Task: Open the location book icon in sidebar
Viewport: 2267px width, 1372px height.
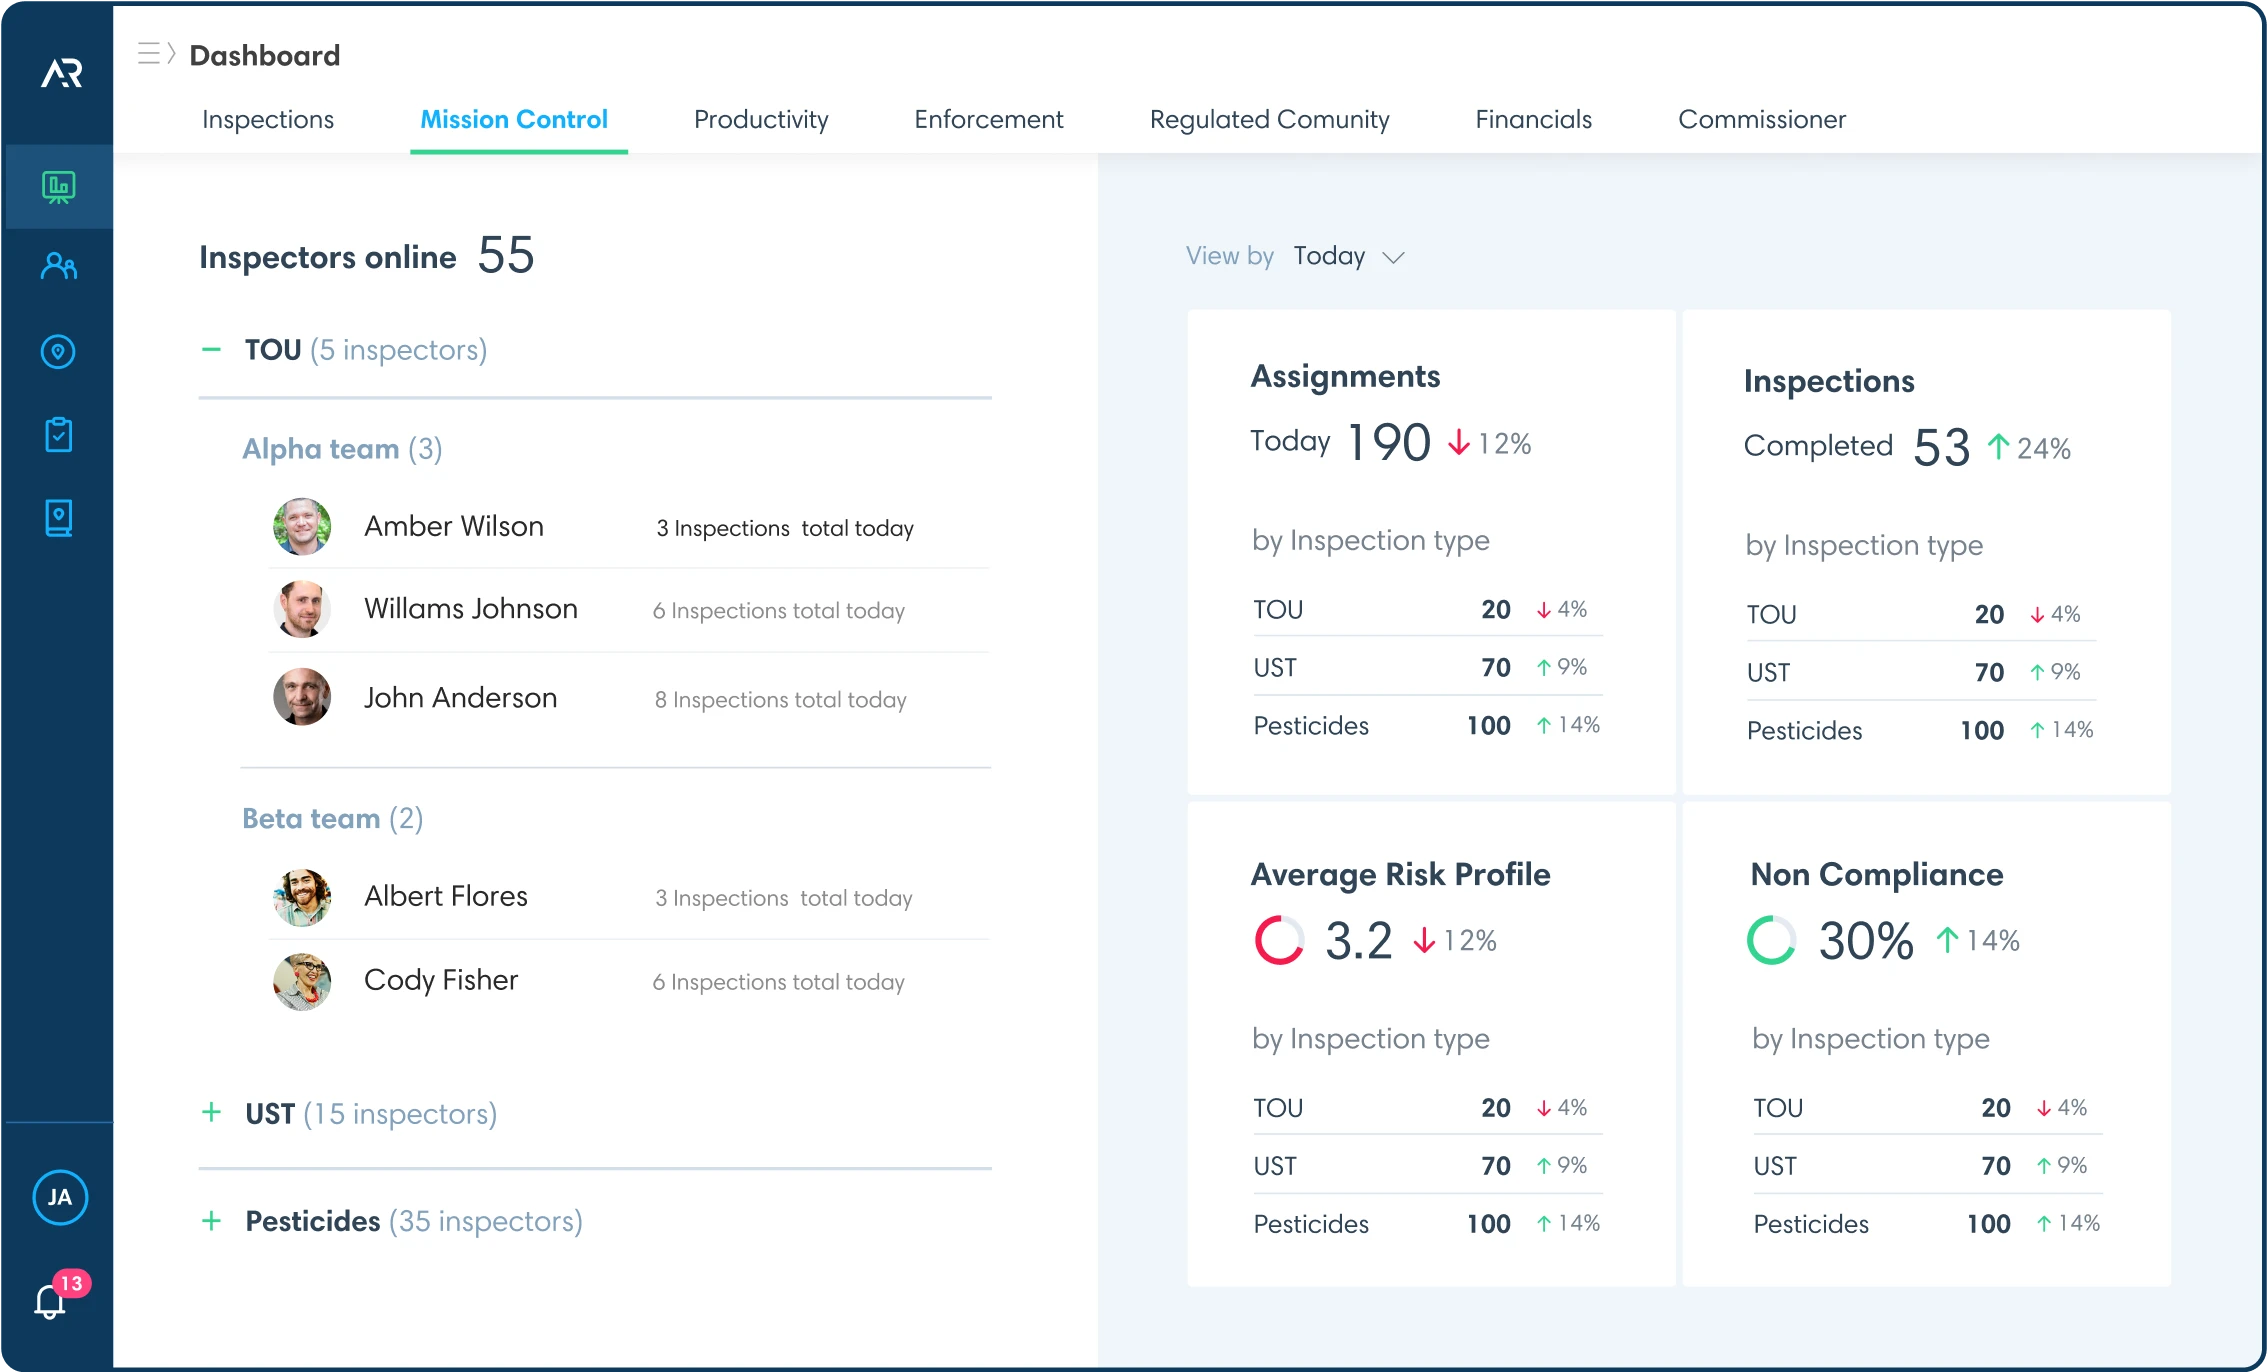Action: click(x=59, y=518)
